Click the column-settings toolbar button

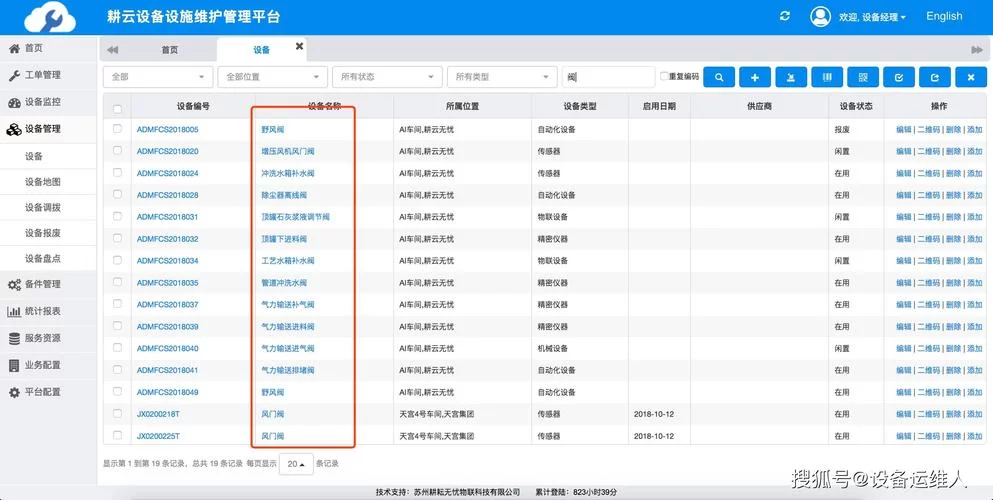click(827, 77)
